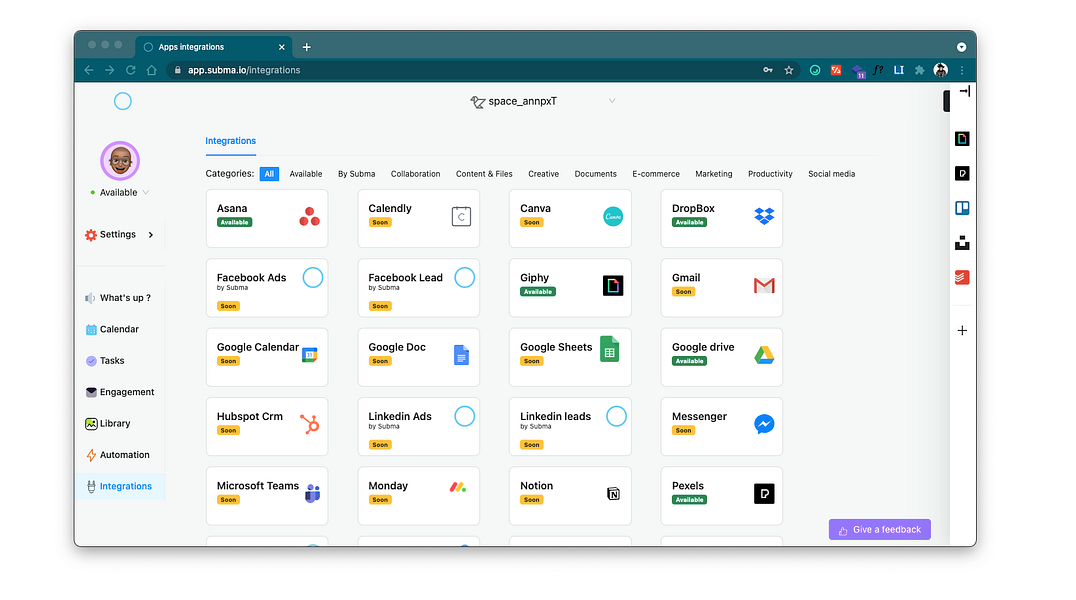Open the Asana integration icon
Image resolution: width=1076 pixels, height=600 pixels.
pos(309,216)
